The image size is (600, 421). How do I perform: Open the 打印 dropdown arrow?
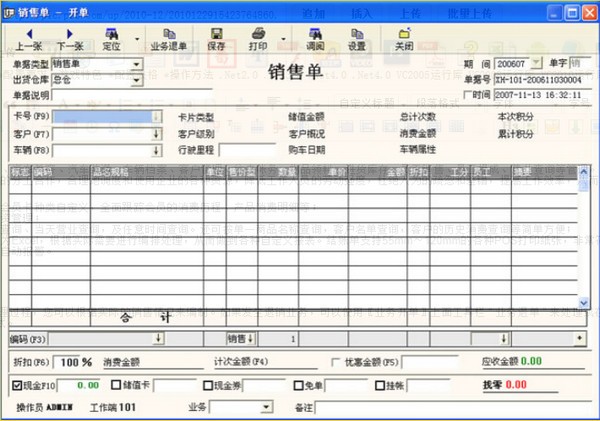pyautogui.click(x=283, y=39)
